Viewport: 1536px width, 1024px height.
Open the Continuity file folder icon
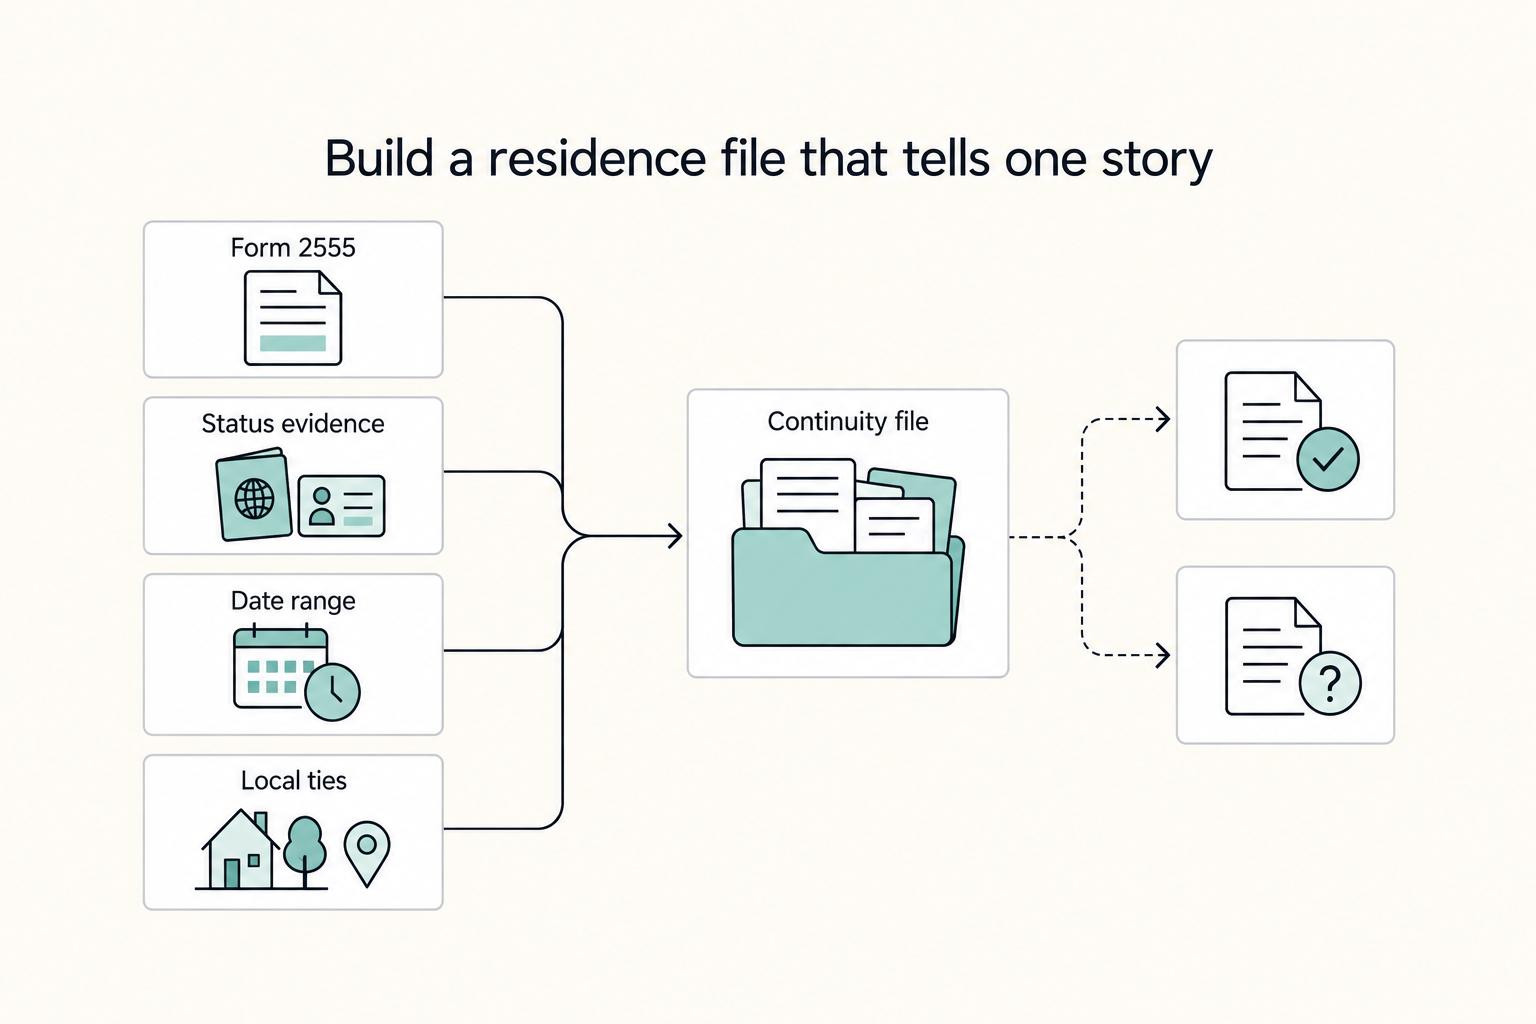[848, 552]
